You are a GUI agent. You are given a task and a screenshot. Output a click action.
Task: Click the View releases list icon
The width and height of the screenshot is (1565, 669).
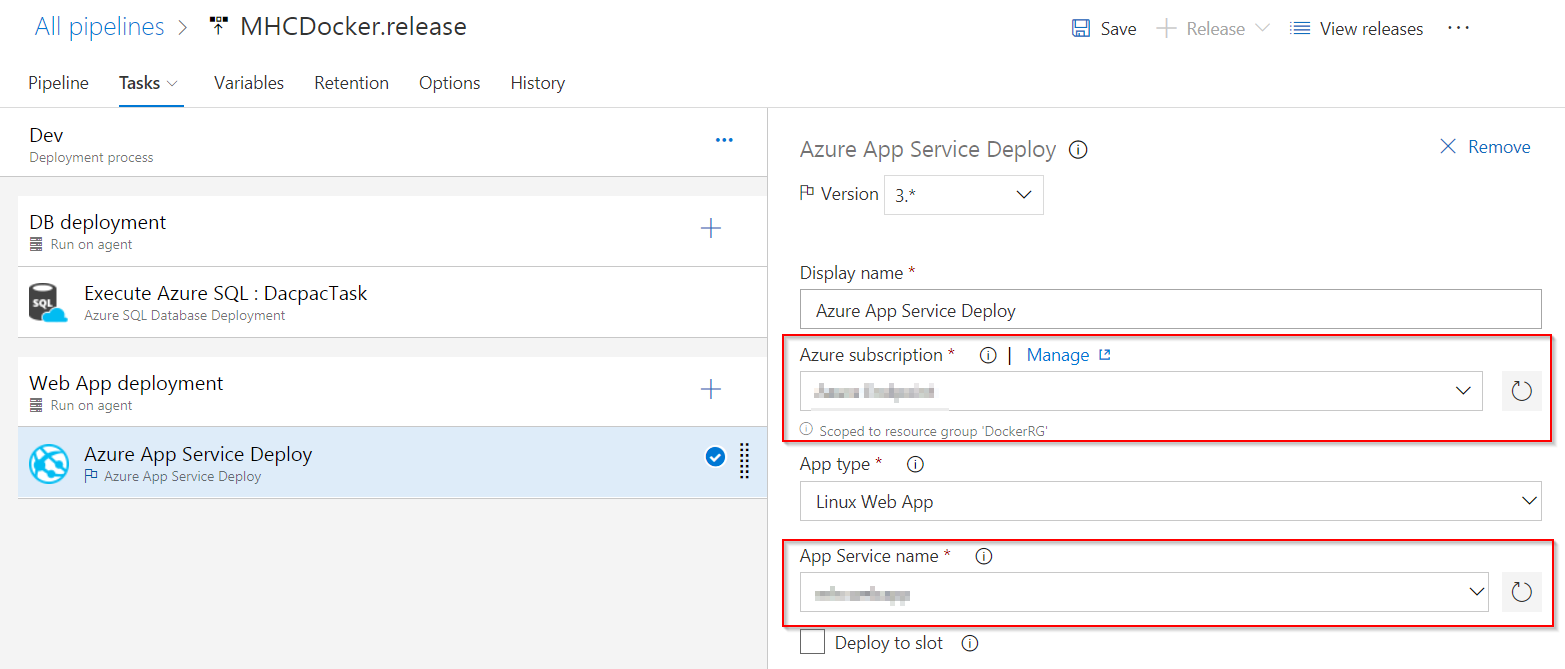(1300, 28)
